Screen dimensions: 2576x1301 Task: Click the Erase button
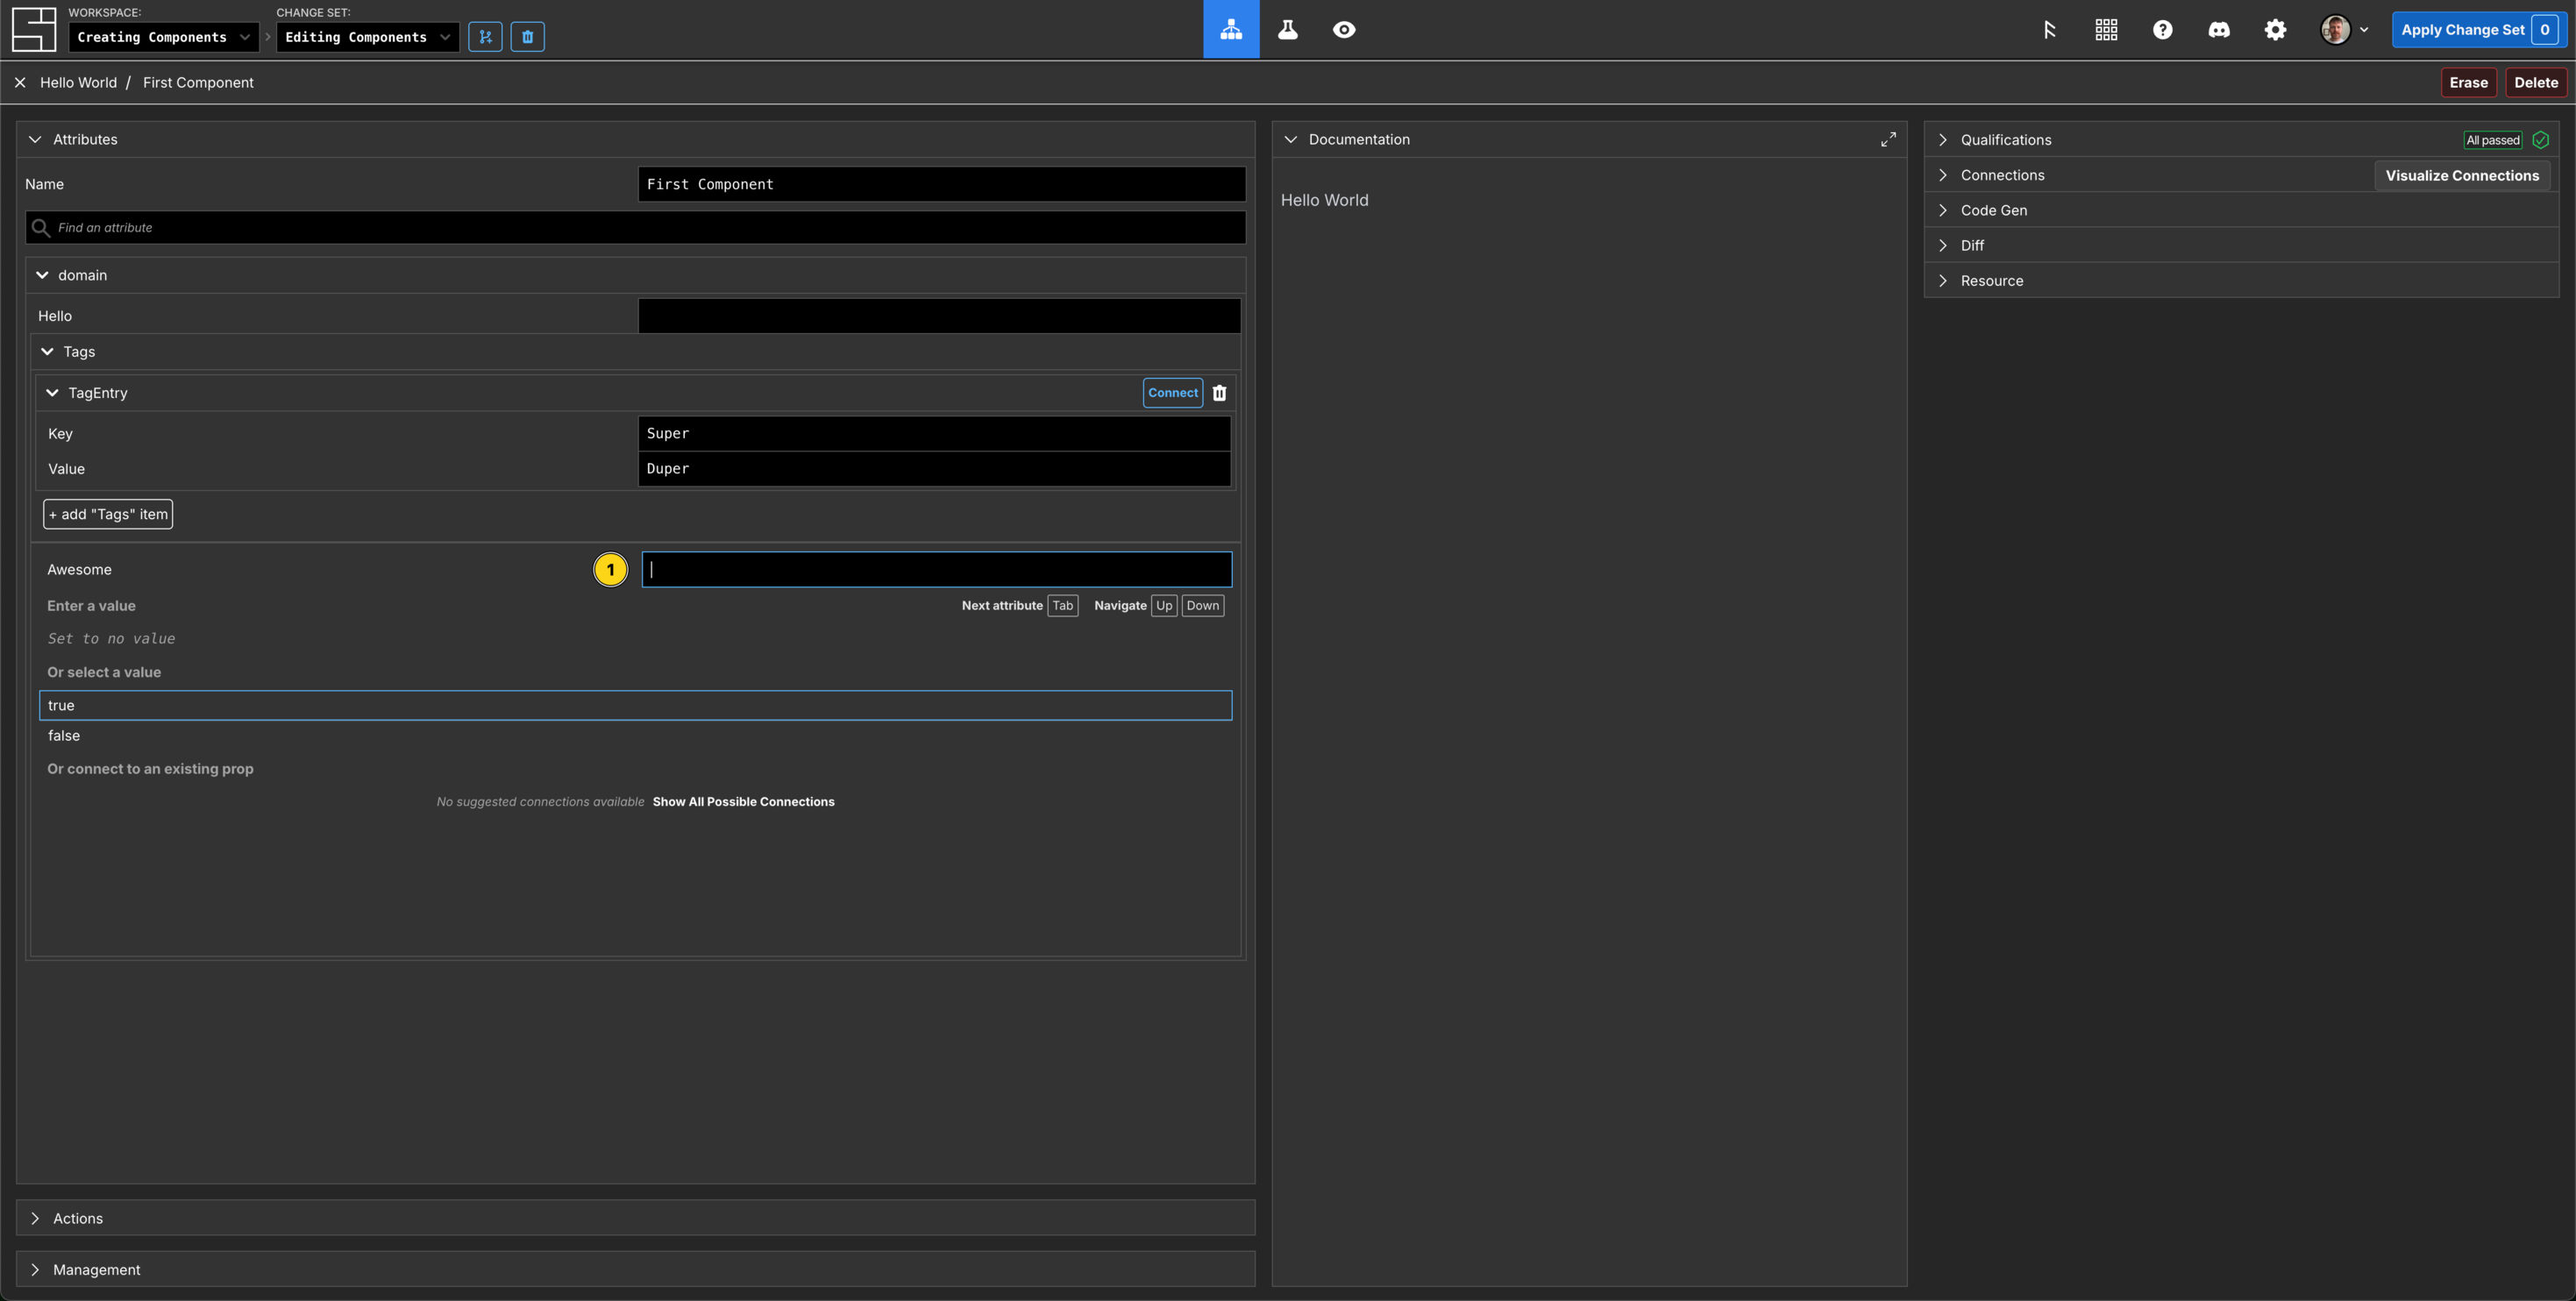coord(2468,82)
